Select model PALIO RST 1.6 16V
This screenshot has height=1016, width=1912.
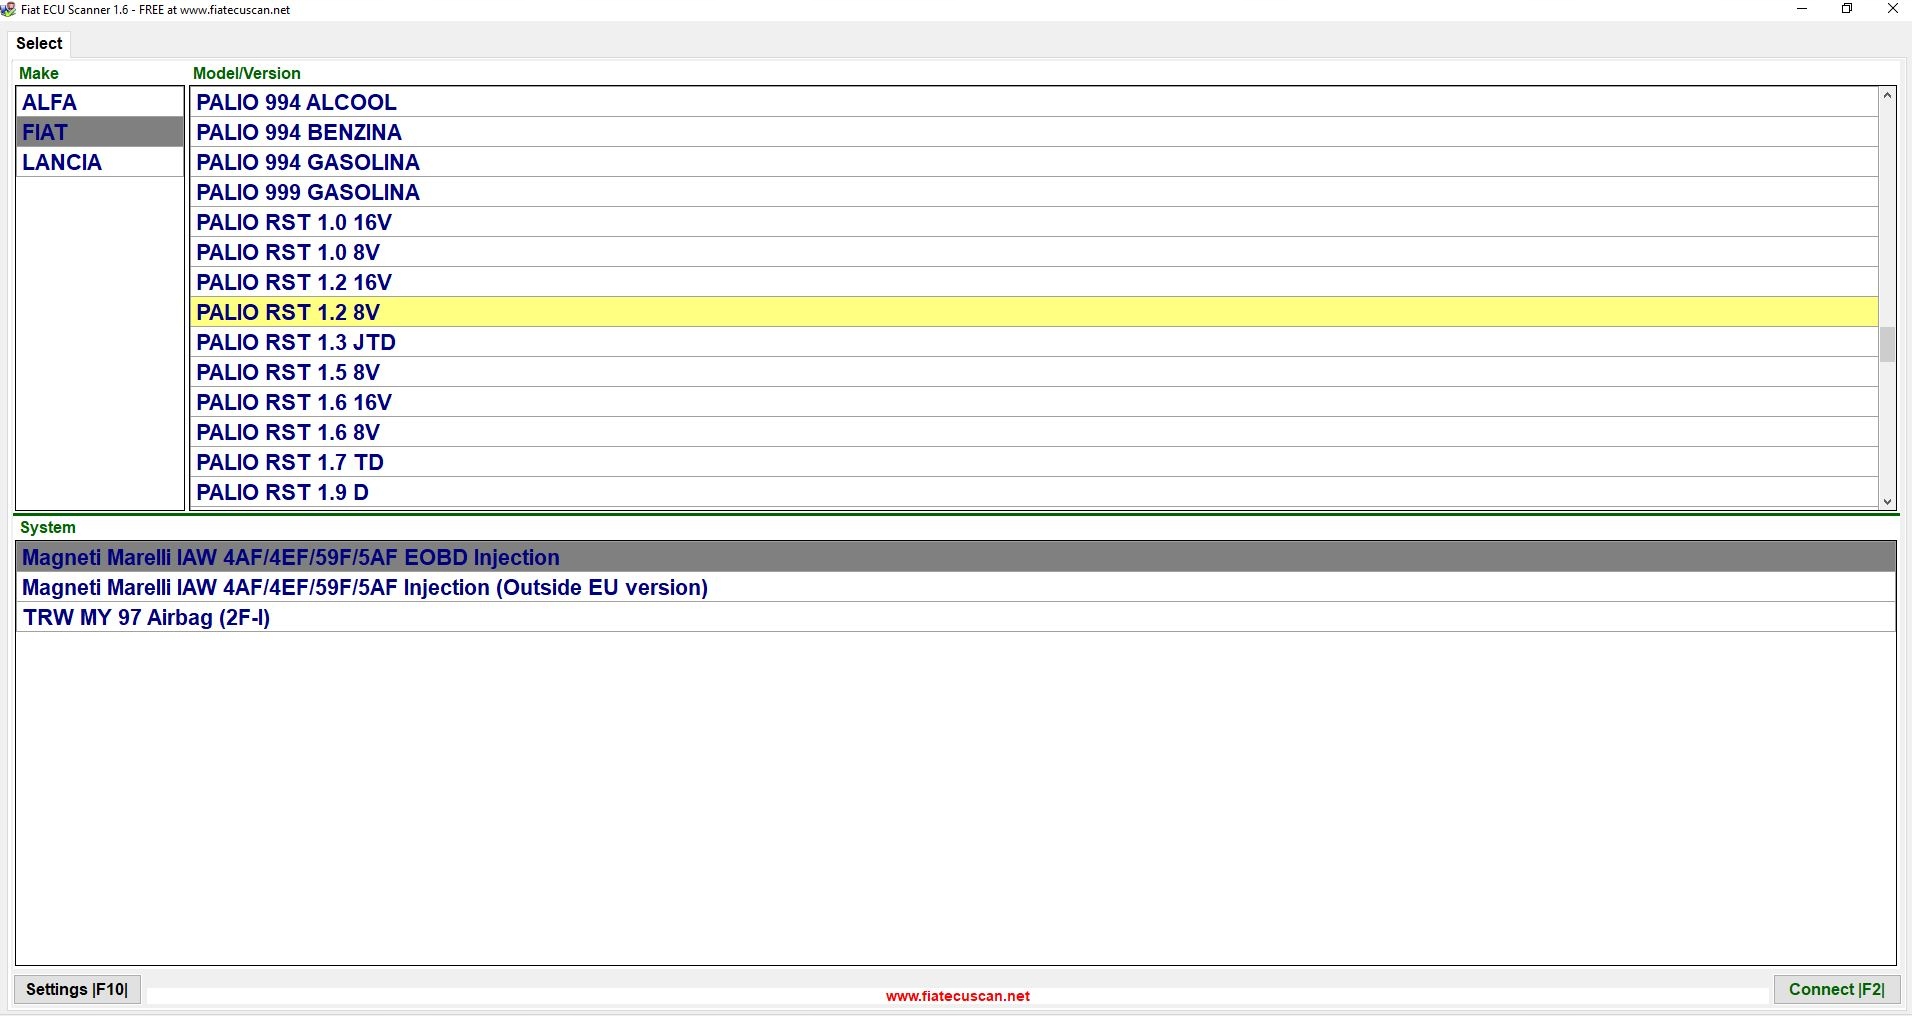[1034, 402]
